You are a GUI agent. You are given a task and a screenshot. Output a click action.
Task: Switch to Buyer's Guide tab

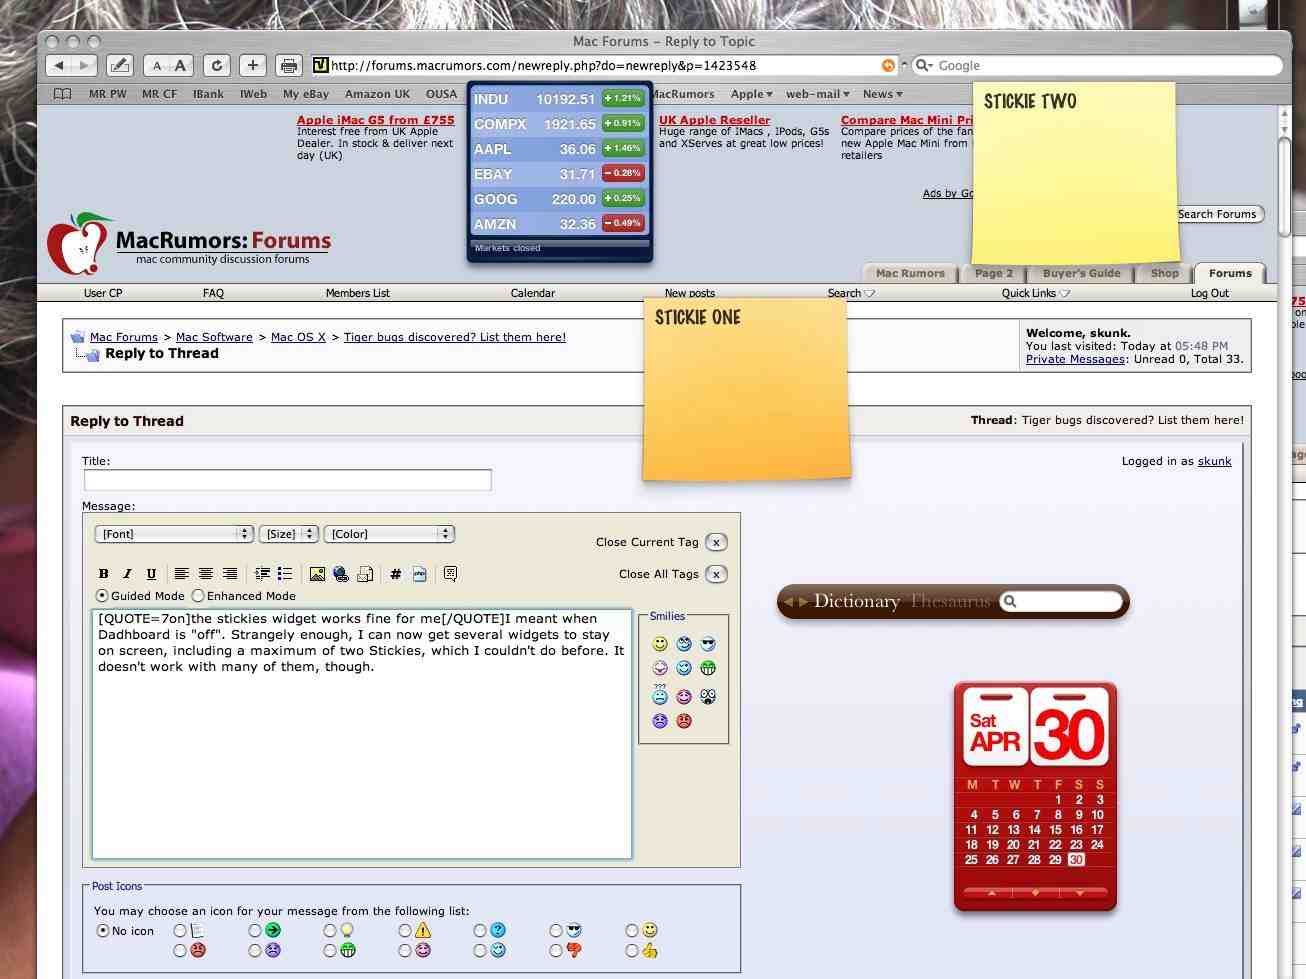tap(1081, 273)
